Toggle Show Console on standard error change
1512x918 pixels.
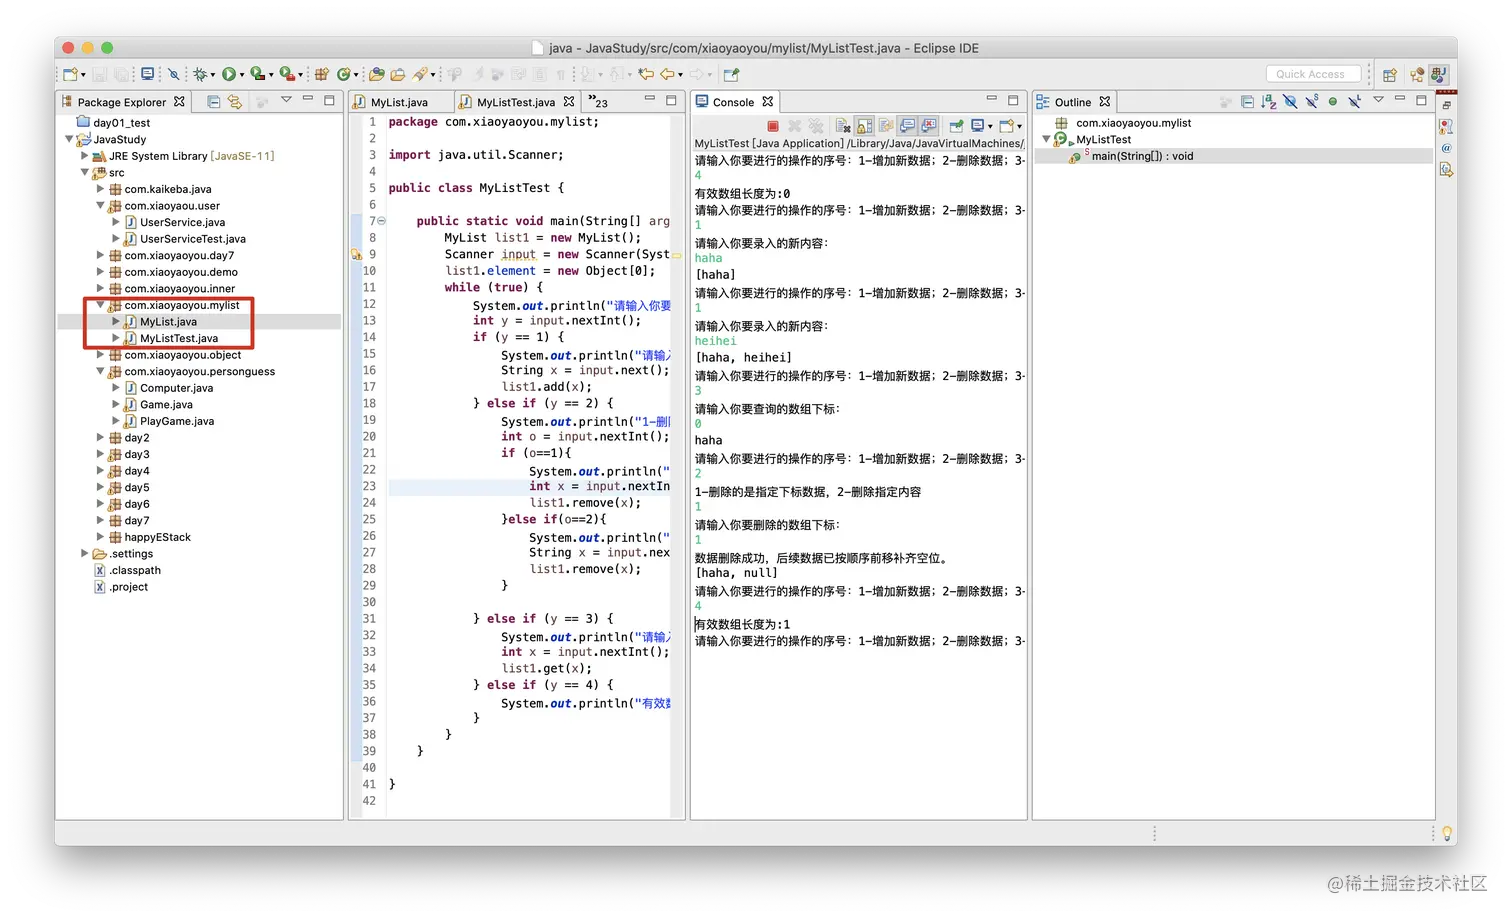[x=929, y=126]
